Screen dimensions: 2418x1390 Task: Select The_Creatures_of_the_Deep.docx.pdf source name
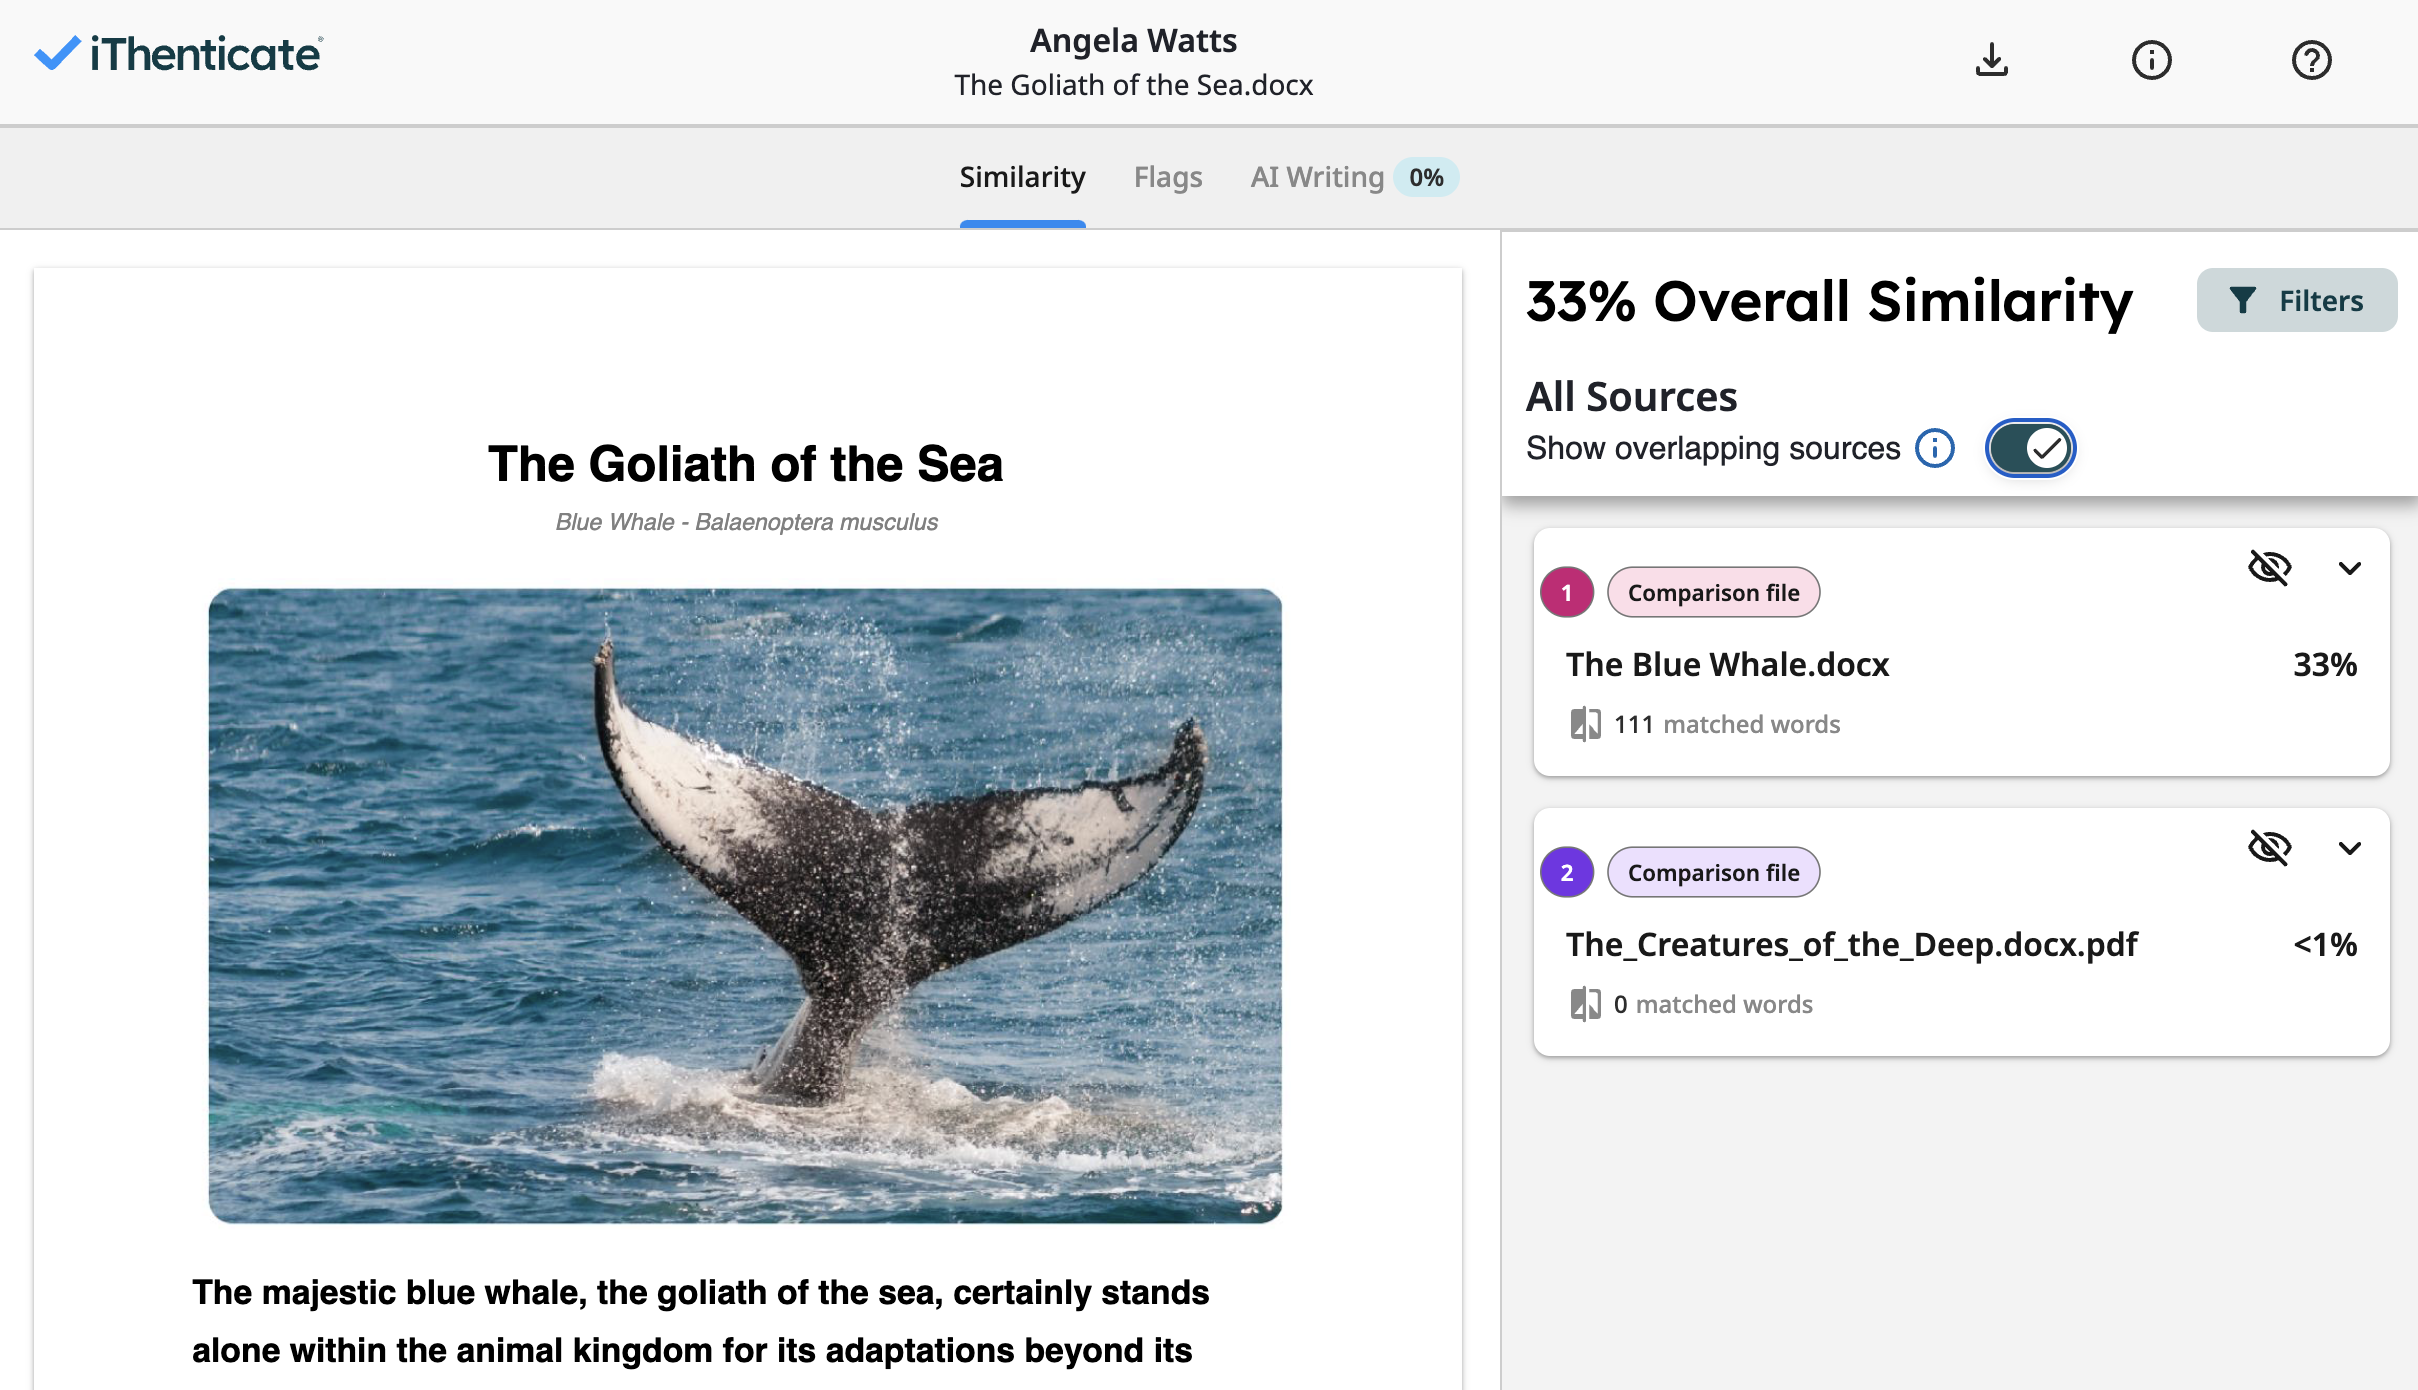pos(1851,944)
